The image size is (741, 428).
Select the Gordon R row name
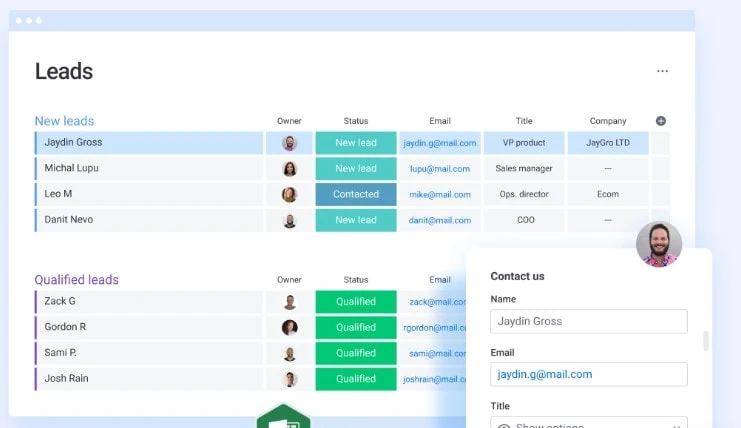click(x=65, y=327)
